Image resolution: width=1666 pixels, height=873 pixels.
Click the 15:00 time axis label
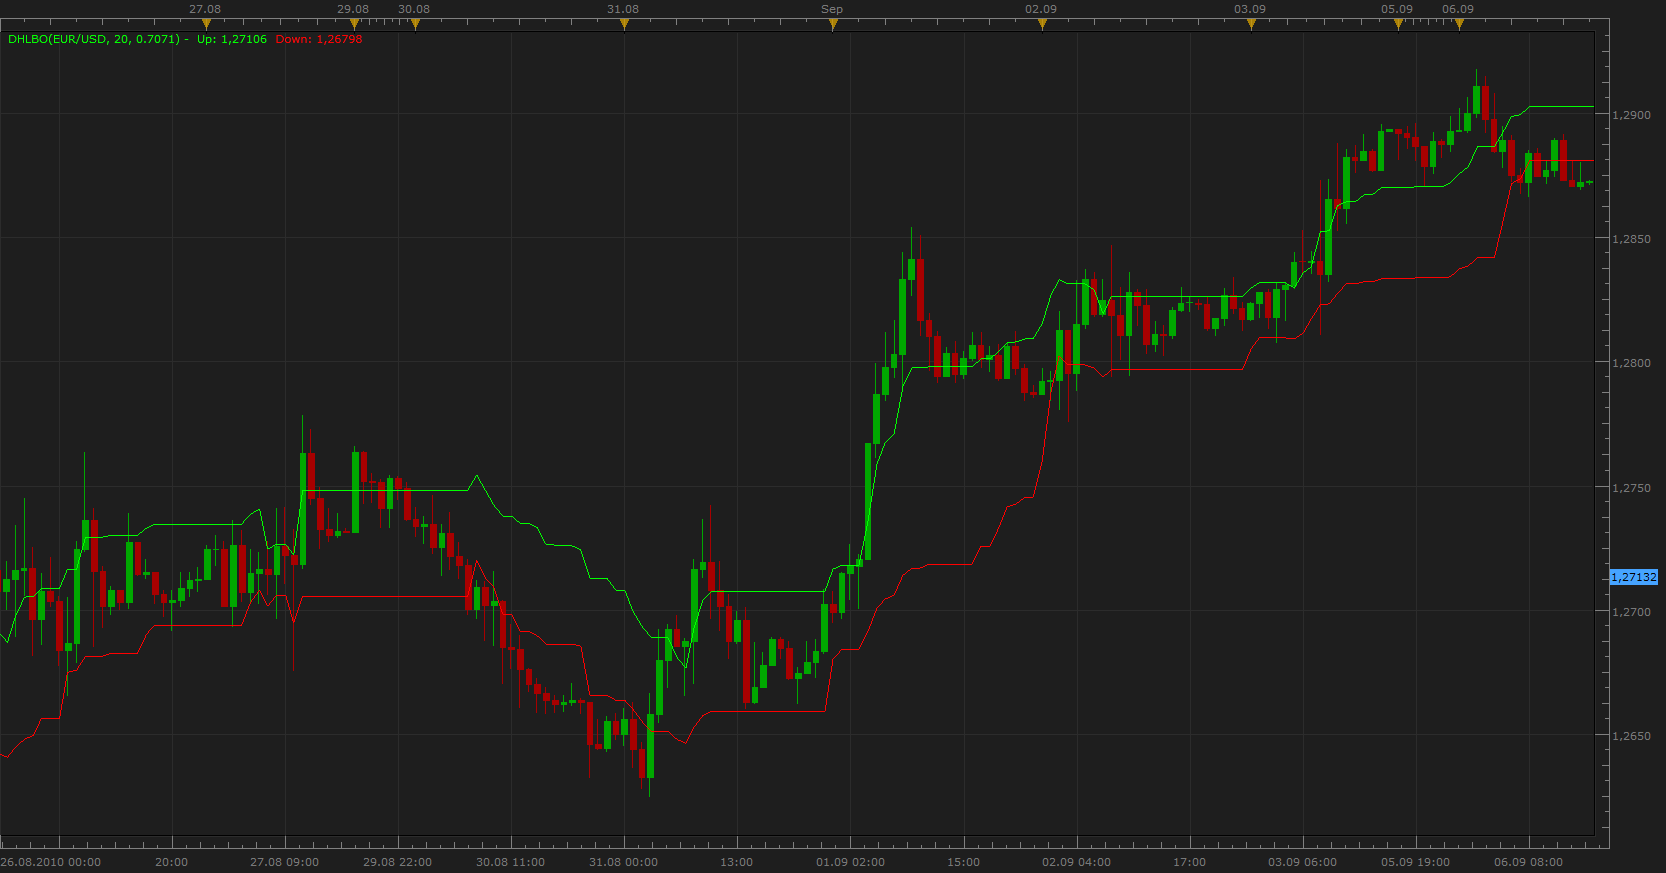(x=964, y=862)
